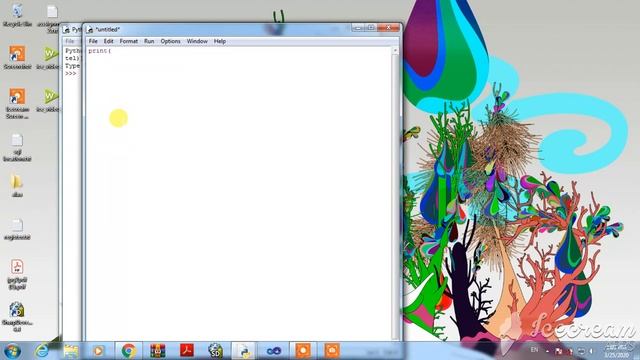Select the yellow folder desktop icon
Image resolution: width=640 pixels, height=360 pixels.
click(x=17, y=186)
